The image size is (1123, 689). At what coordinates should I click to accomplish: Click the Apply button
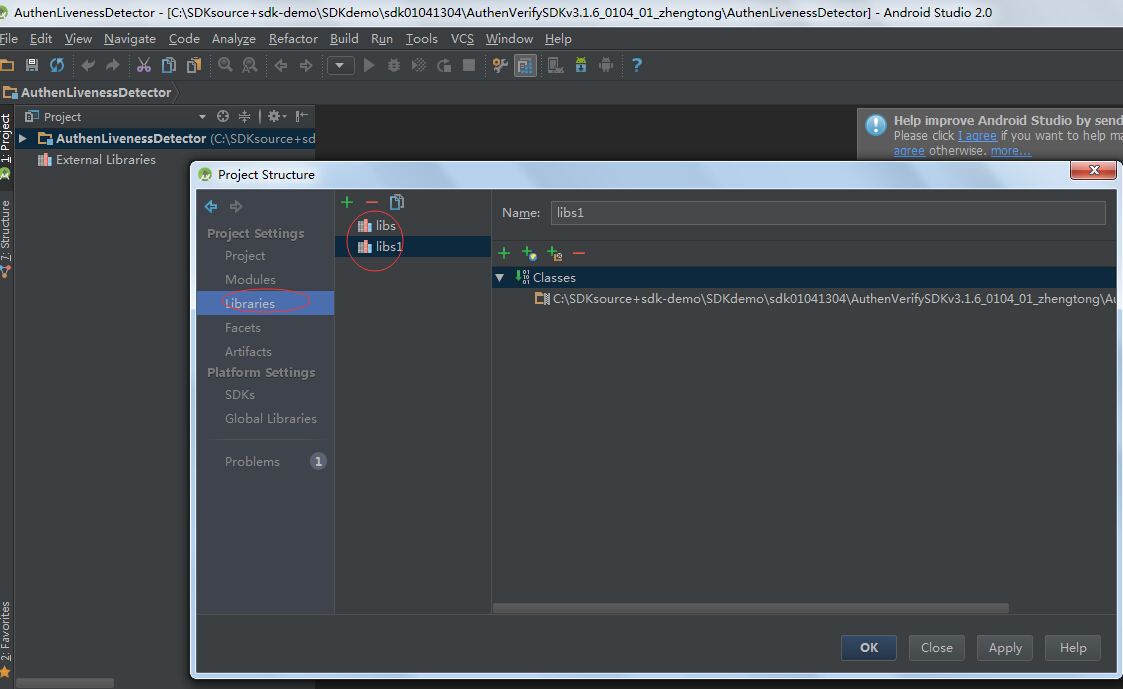point(1006,647)
